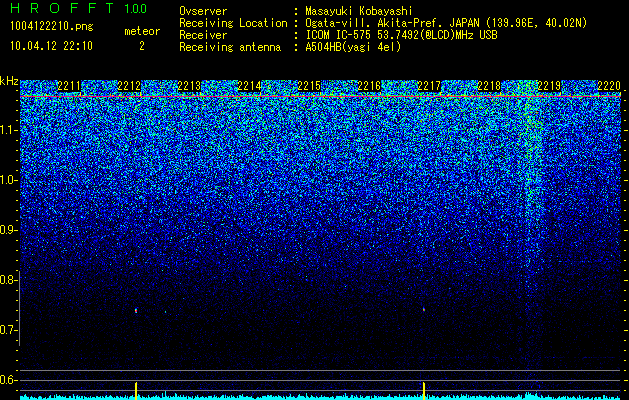Click the Receiver value ICOM IC-575
The height and width of the screenshot is (400, 629).
pos(340,35)
